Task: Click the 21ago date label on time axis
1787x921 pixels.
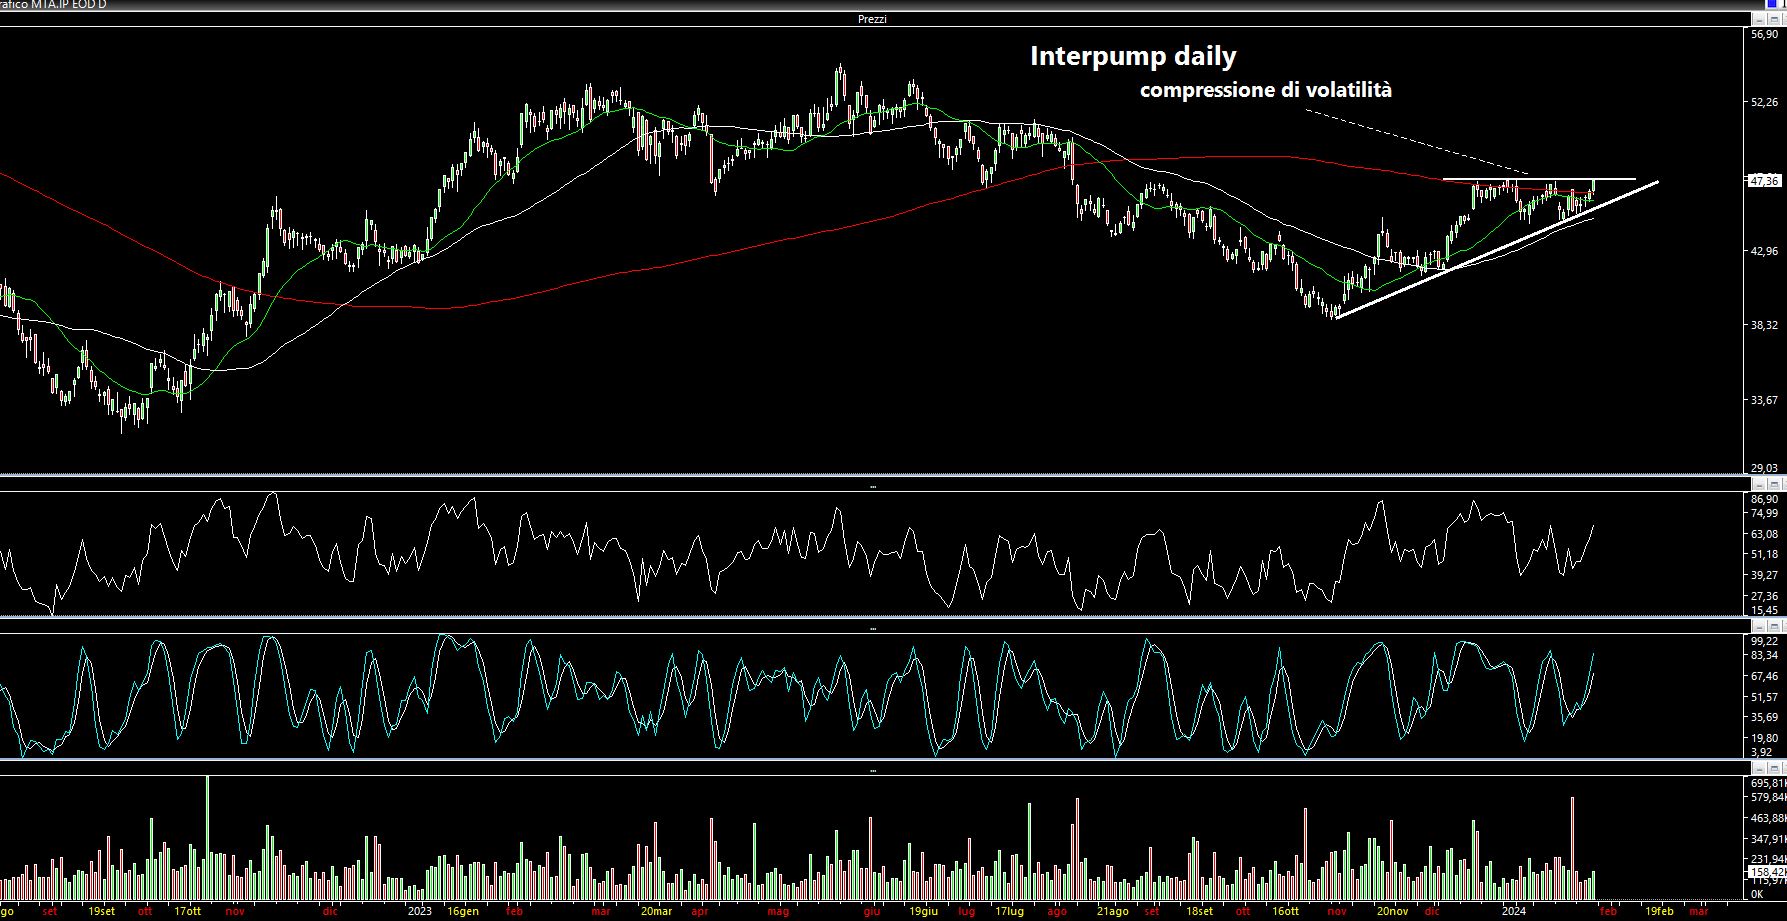Action: point(1112,911)
